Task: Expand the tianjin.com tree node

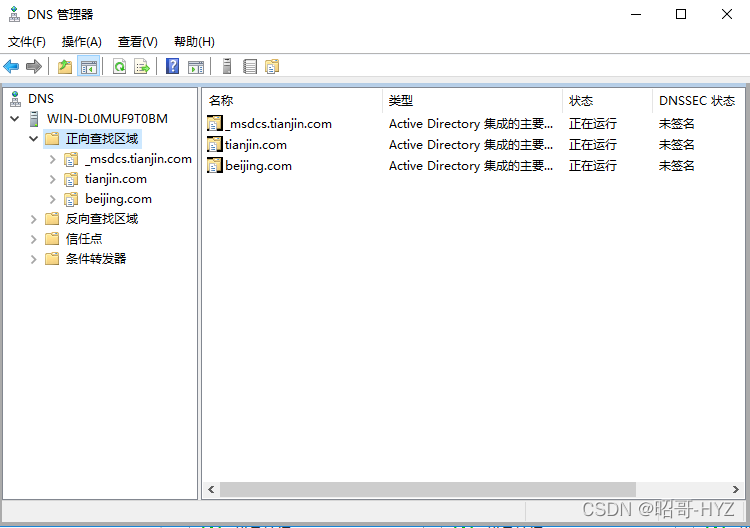Action: pyautogui.click(x=53, y=179)
